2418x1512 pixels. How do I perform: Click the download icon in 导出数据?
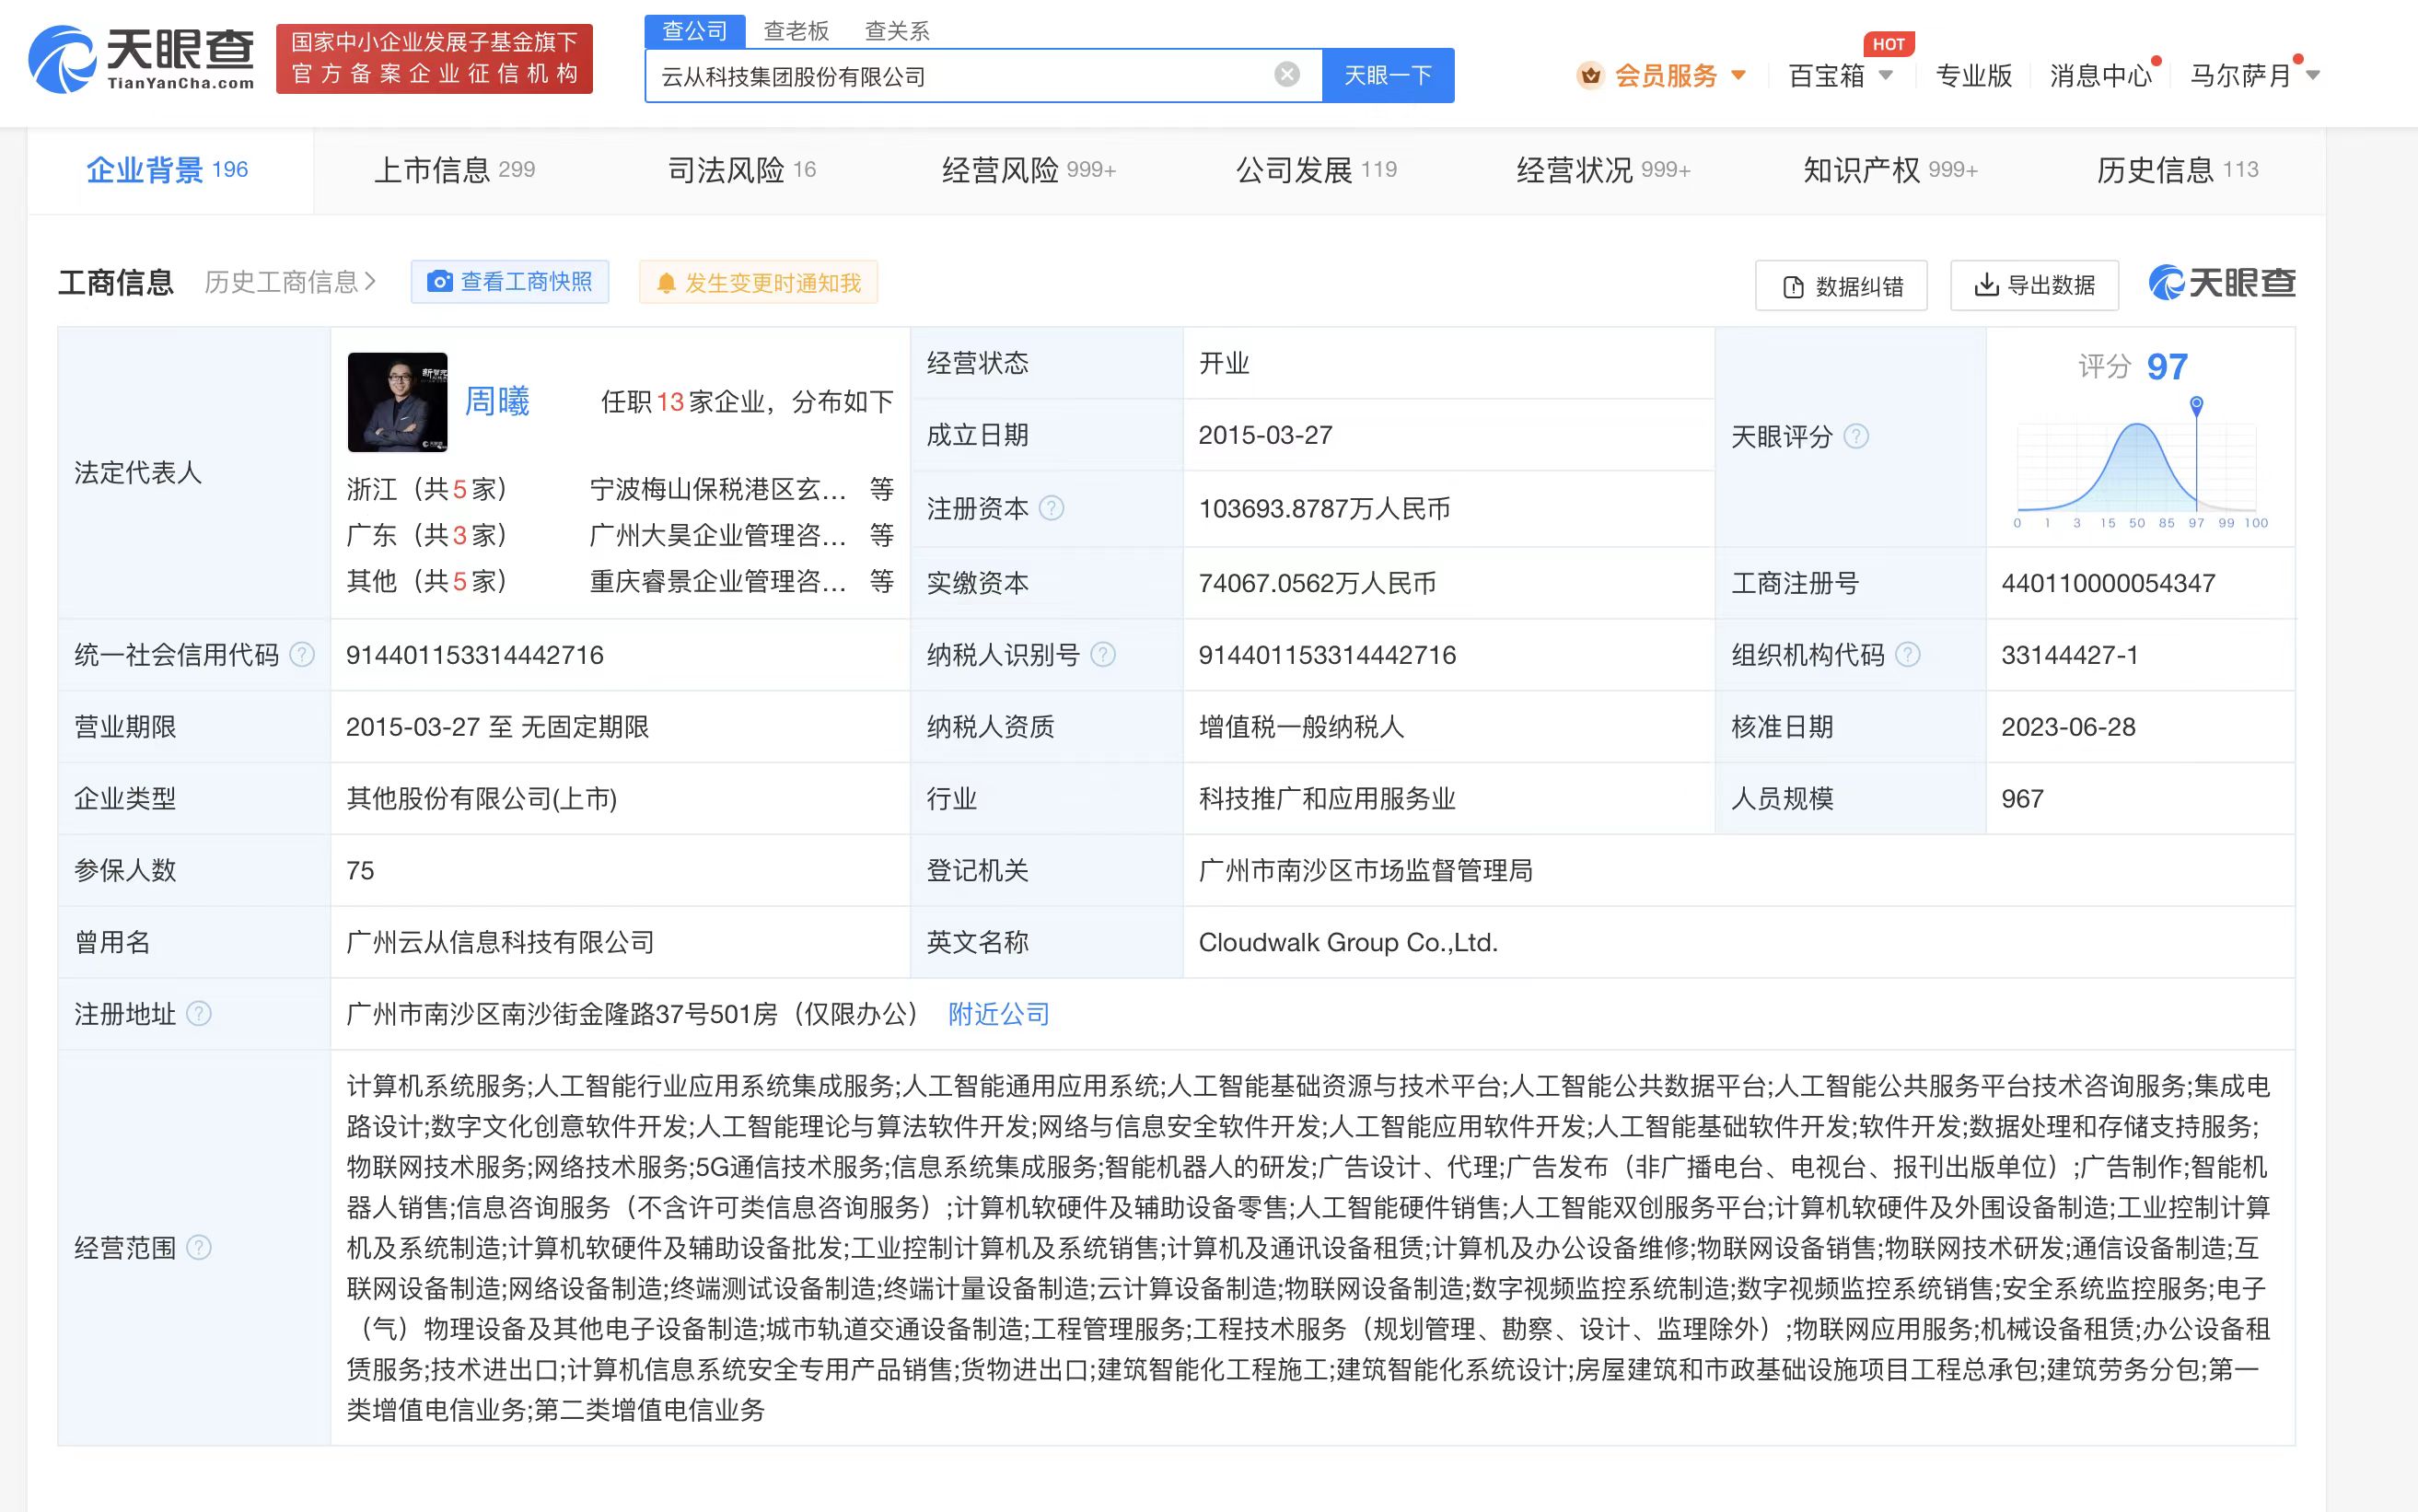coord(1986,285)
